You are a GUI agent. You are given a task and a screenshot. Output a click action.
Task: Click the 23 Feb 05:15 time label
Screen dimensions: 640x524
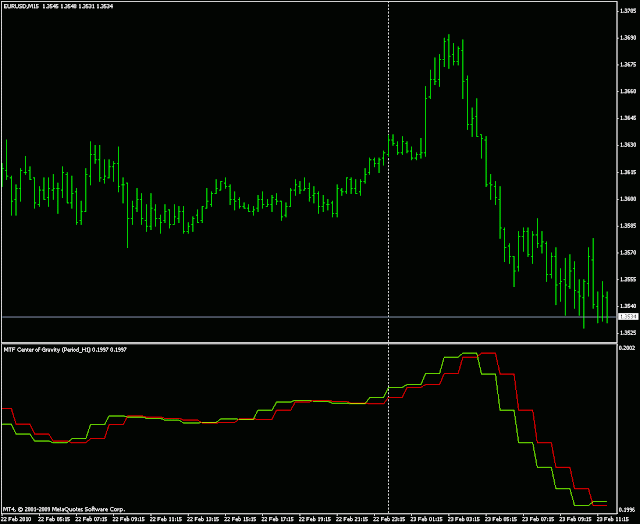pyautogui.click(x=499, y=520)
